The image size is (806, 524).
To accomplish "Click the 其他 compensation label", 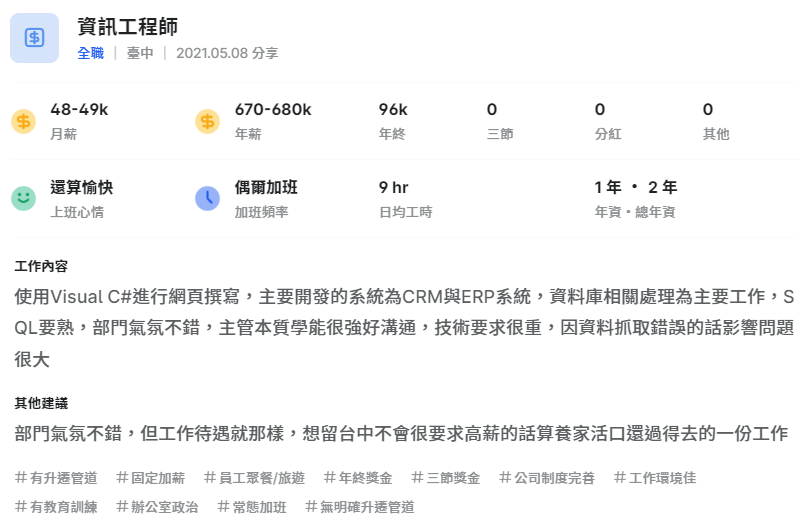I will (716, 134).
